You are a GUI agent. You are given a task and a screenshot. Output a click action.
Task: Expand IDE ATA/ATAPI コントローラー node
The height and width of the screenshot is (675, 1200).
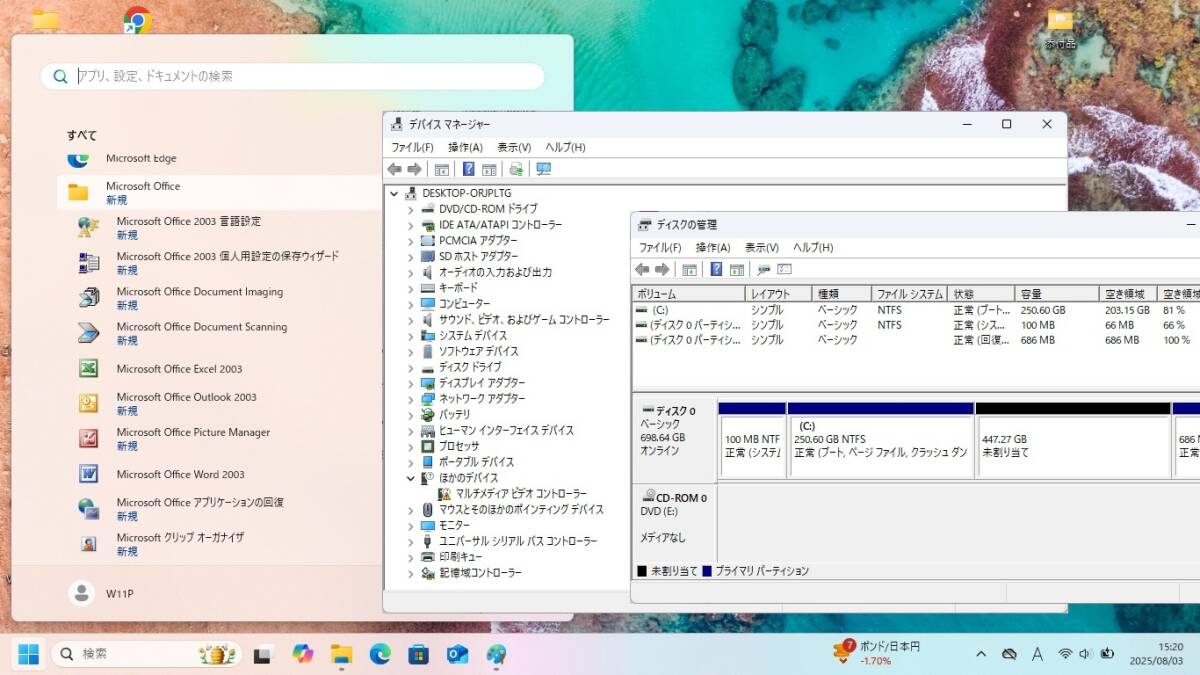point(410,225)
